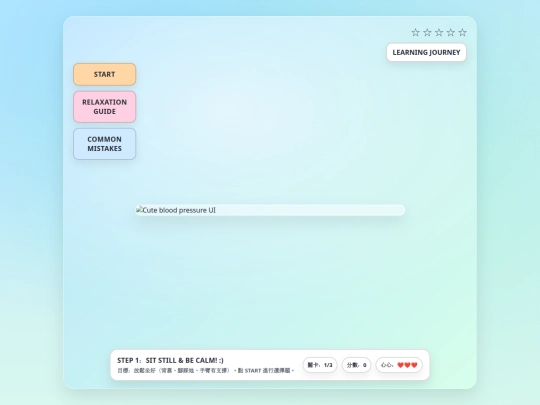Open the Learning Journey panel

426,52
